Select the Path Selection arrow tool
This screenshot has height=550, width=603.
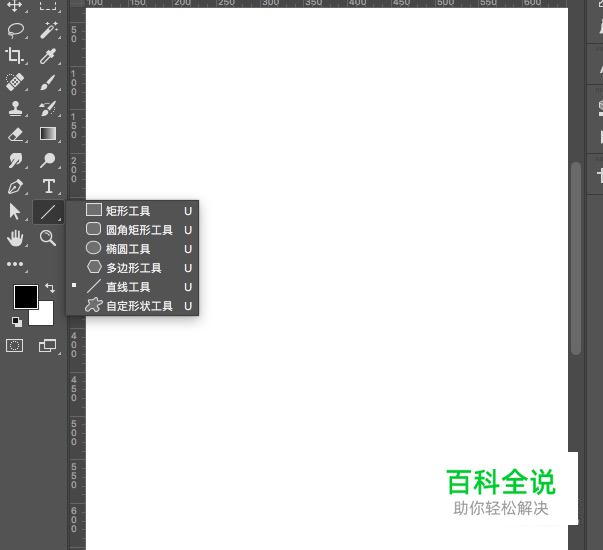15,212
